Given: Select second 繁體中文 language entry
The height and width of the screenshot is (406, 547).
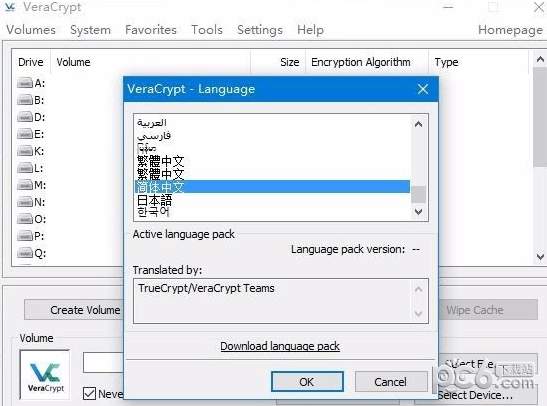Looking at the screenshot, I should tap(272, 174).
